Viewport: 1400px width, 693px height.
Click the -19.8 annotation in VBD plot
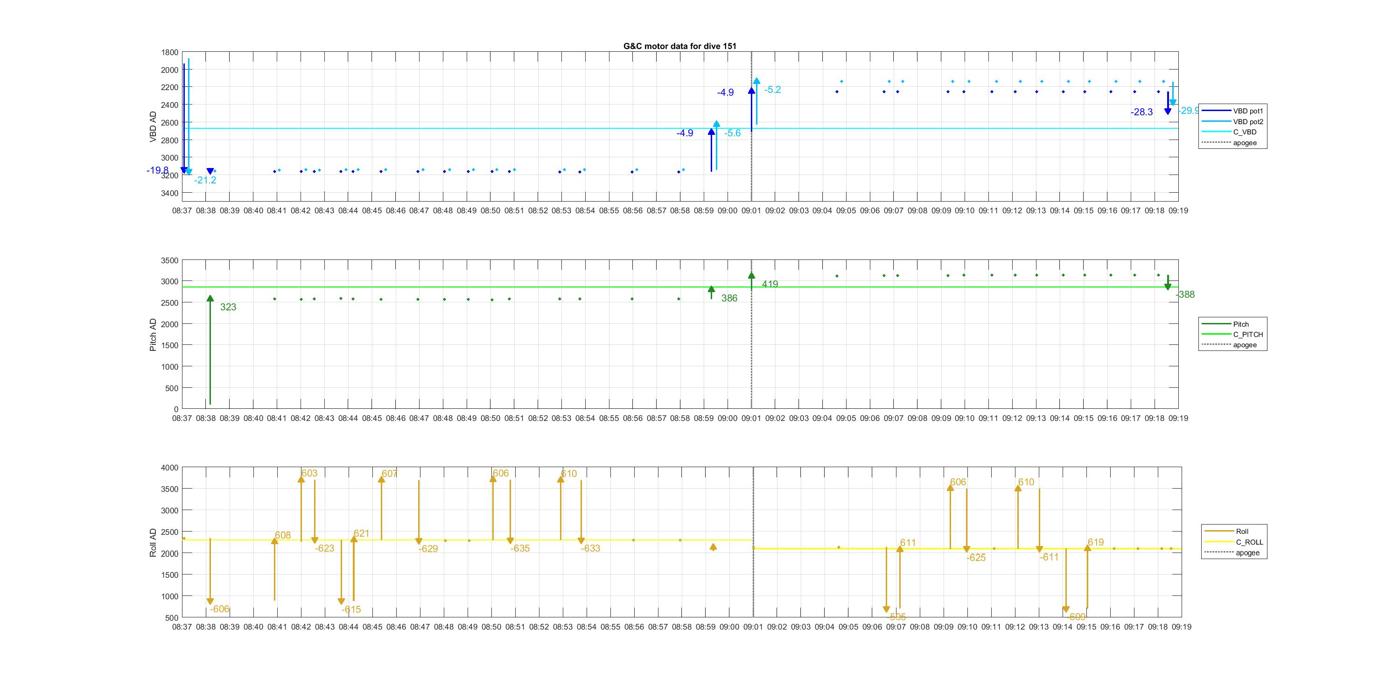(x=157, y=171)
